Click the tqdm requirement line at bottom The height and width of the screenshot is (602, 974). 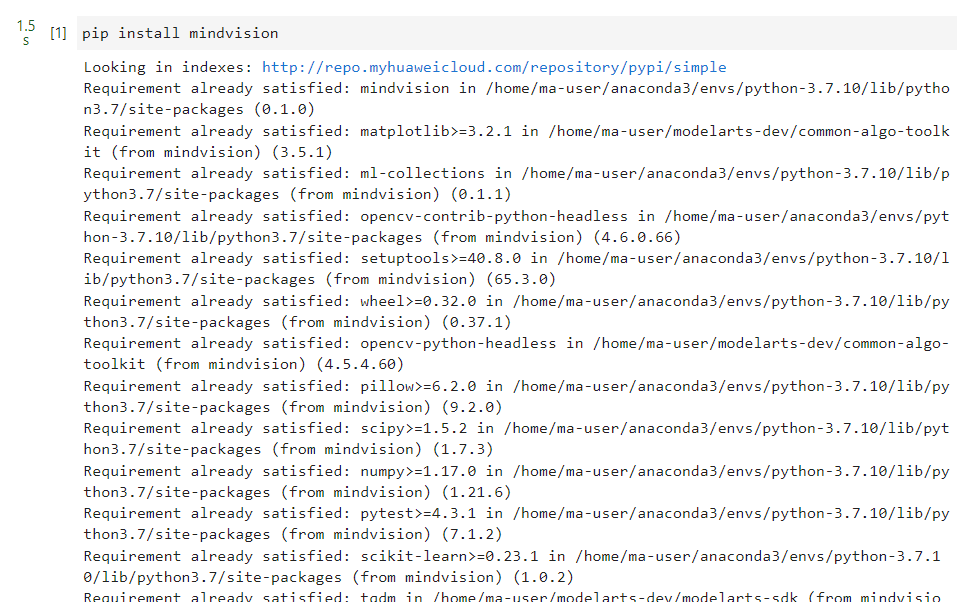pos(512,597)
